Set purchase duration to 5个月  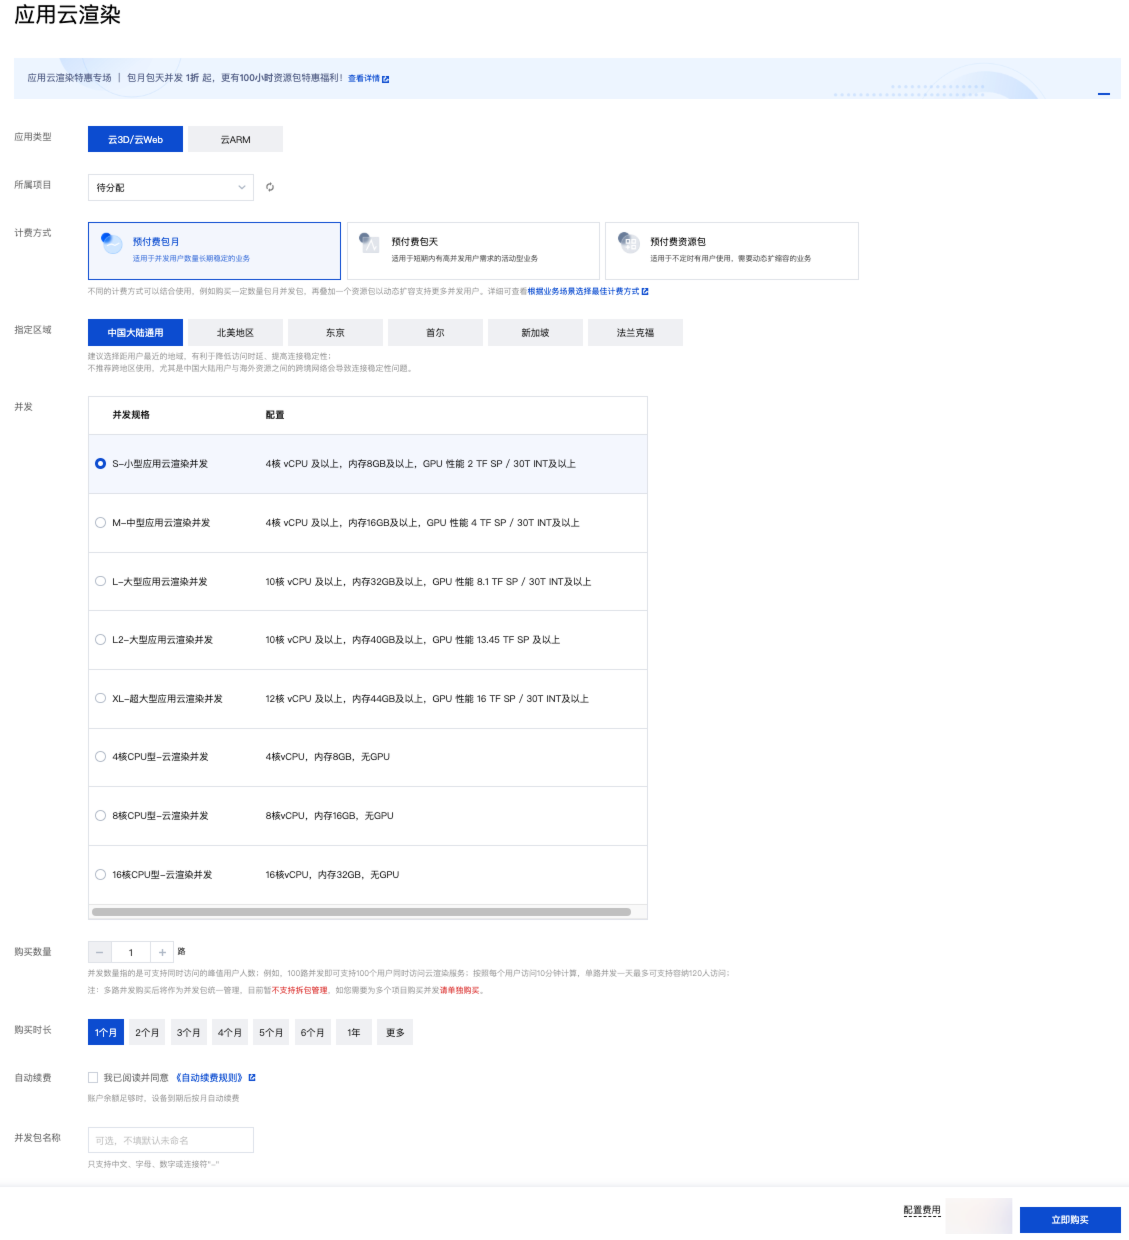271,1032
